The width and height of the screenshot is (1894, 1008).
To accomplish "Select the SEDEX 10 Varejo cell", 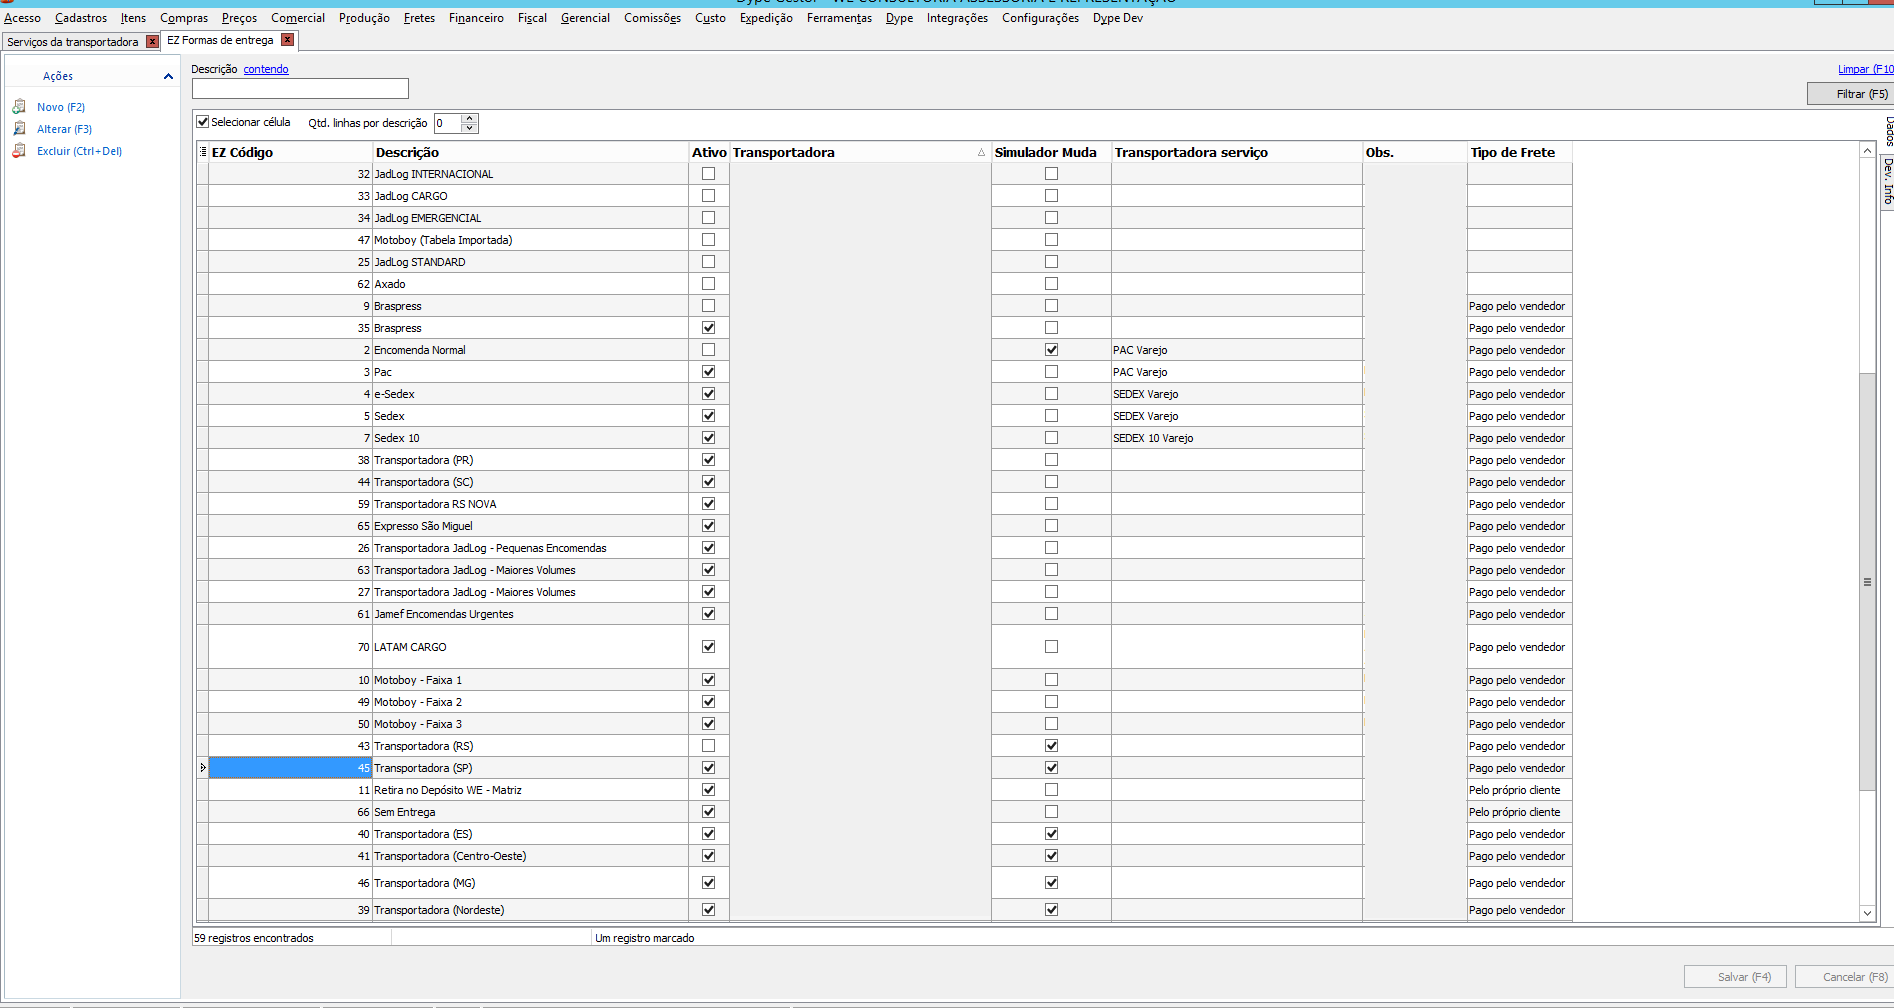I will 1237,438.
